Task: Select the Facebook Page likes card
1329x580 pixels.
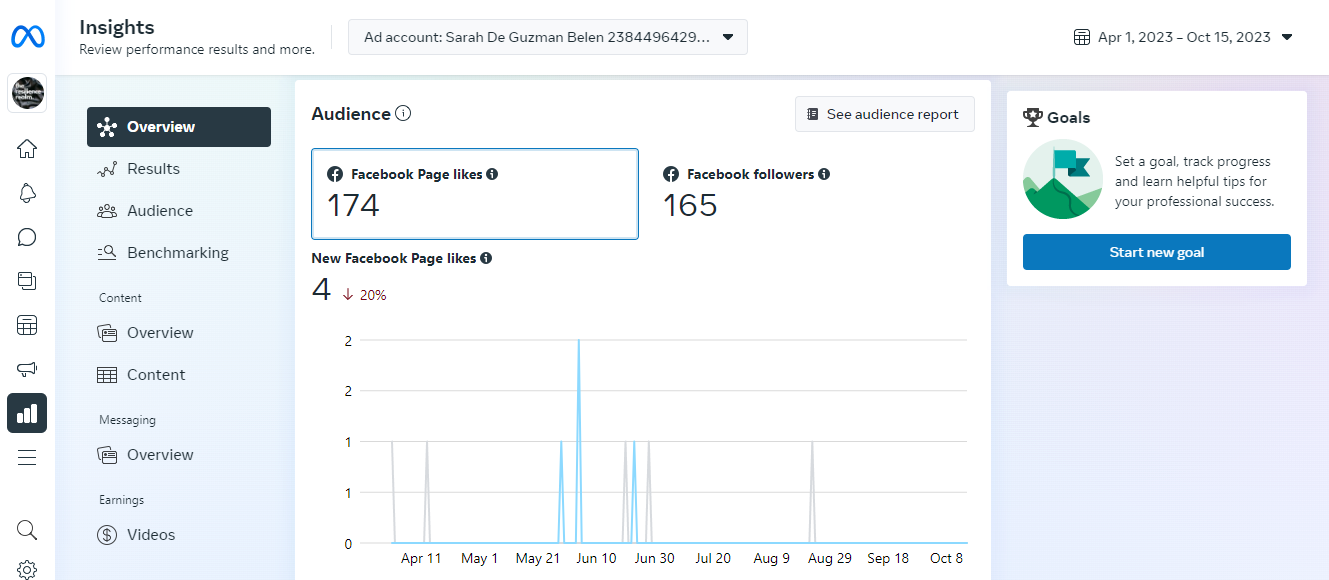Action: pyautogui.click(x=474, y=194)
